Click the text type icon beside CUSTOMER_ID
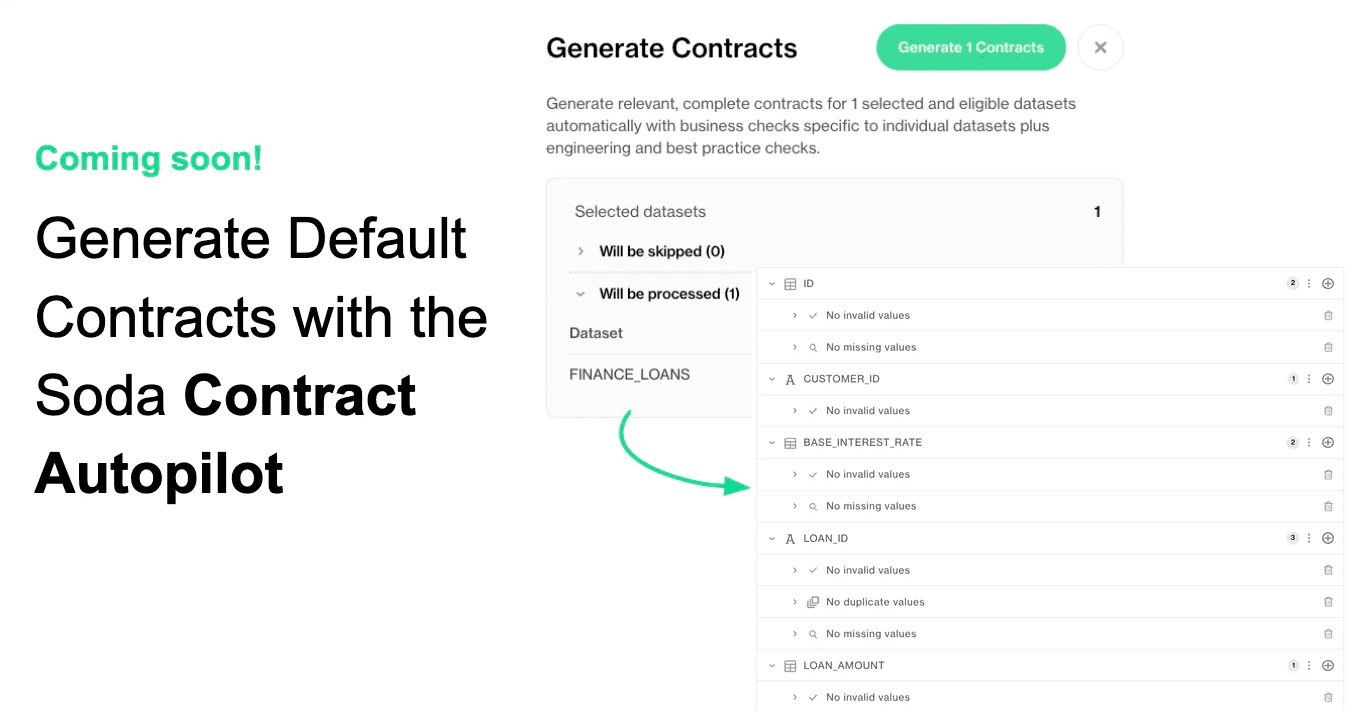The image size is (1354, 713). [x=789, y=379]
